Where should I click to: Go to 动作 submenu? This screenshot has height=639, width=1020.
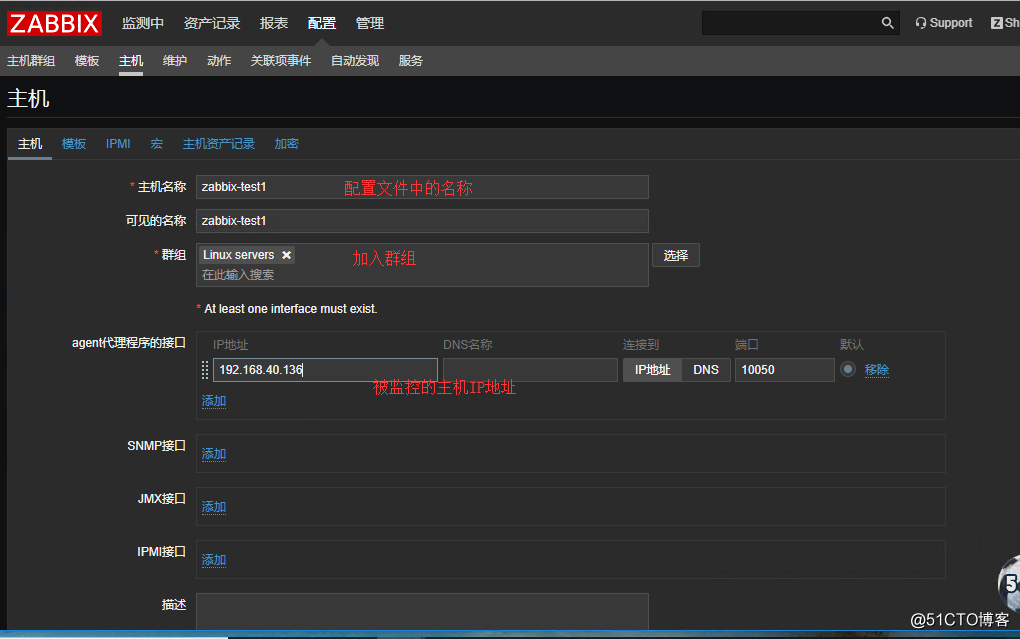(219, 61)
